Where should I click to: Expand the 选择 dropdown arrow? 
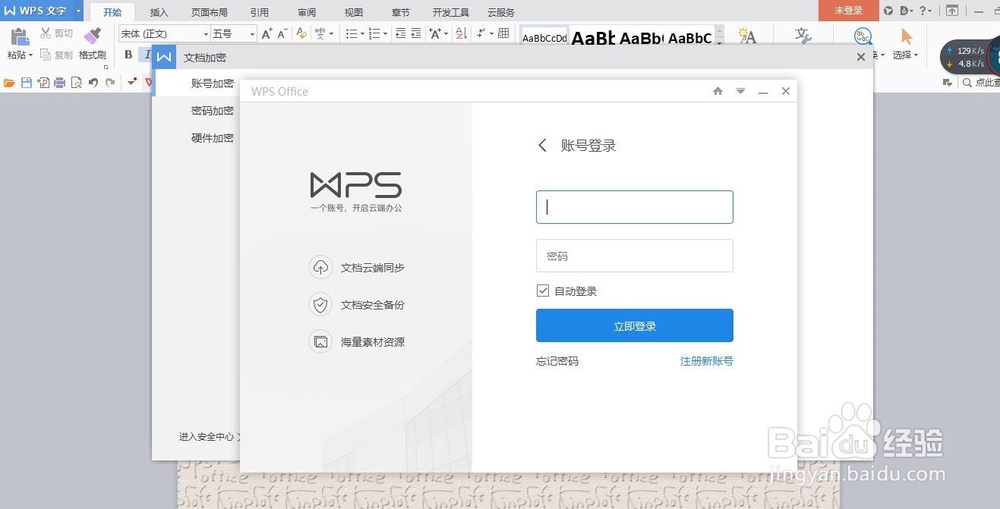click(x=916, y=55)
